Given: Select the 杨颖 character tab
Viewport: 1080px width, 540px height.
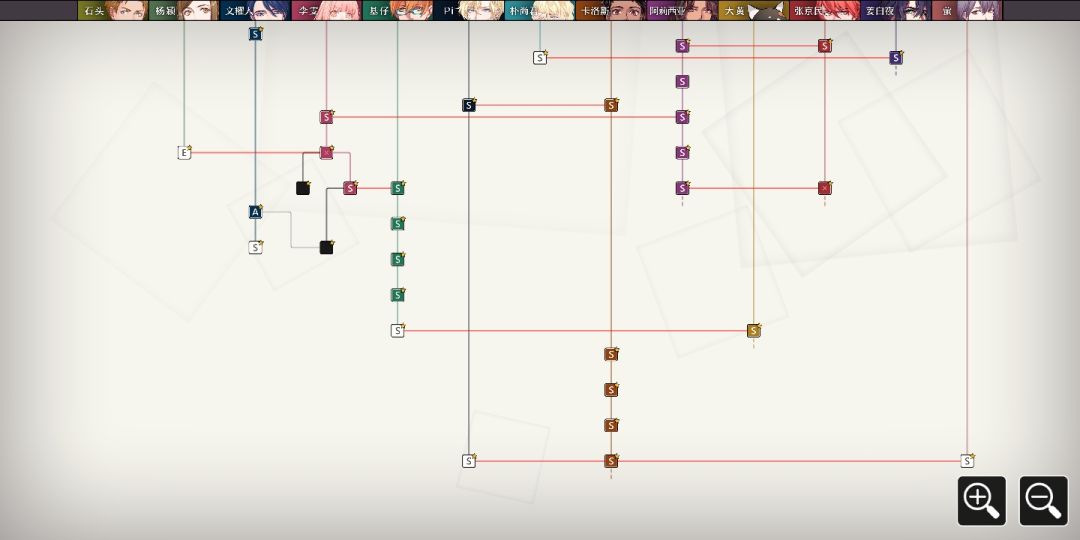Looking at the screenshot, I should pyautogui.click(x=184, y=10).
